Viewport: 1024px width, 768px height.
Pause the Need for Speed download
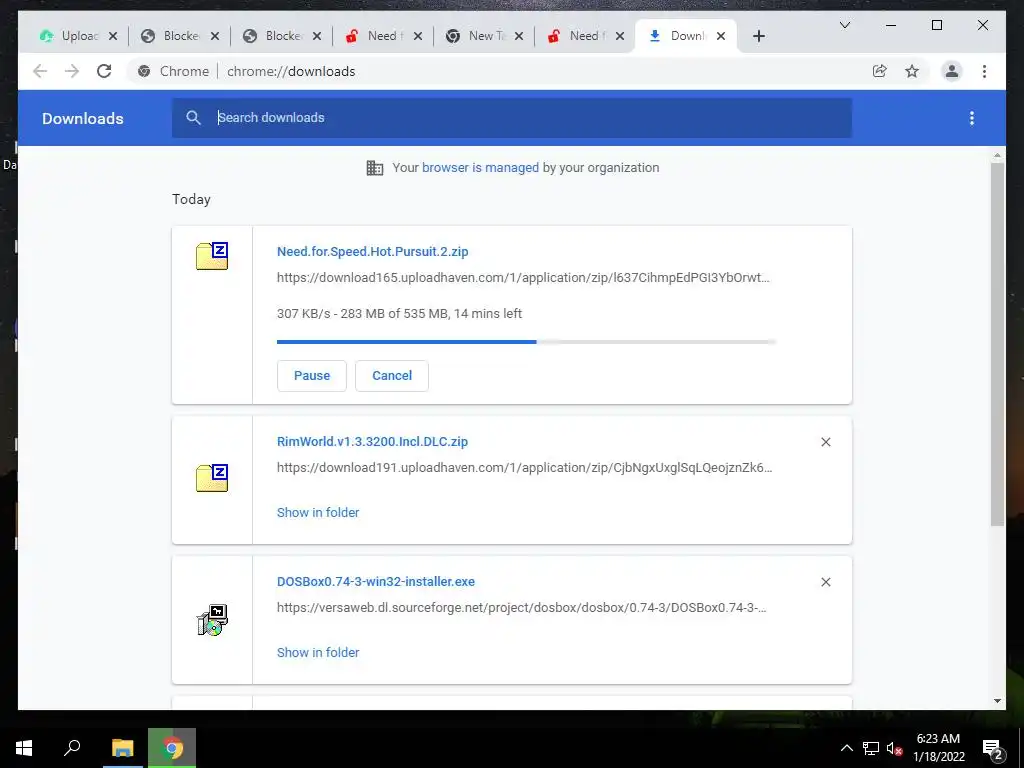coord(312,376)
